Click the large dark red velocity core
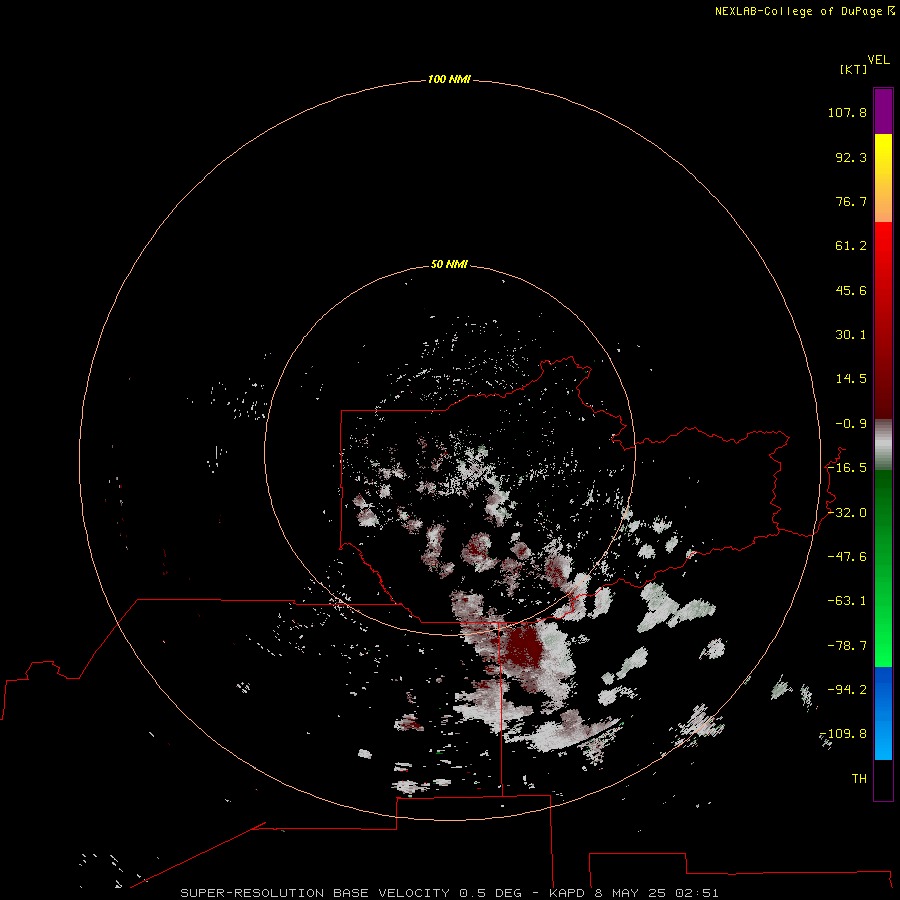The height and width of the screenshot is (900, 900). (x=523, y=647)
